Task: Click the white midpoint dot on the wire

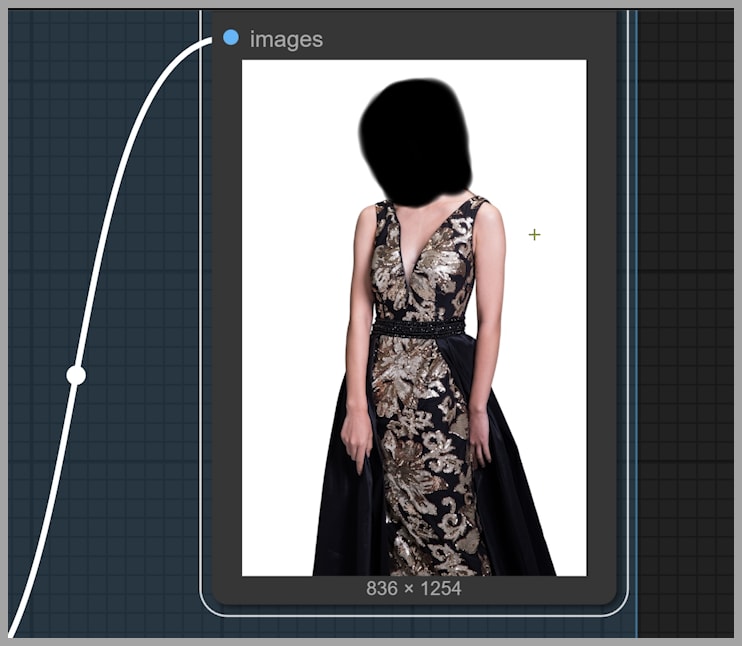Action: (76, 375)
